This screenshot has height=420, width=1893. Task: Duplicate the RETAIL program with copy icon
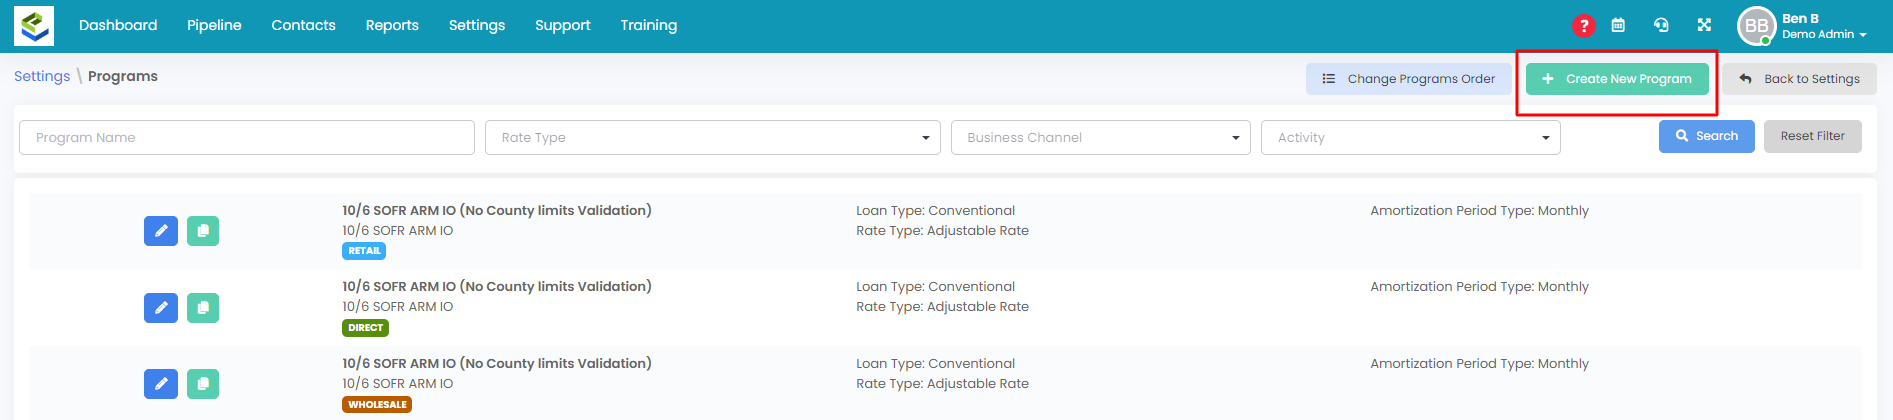[203, 231]
